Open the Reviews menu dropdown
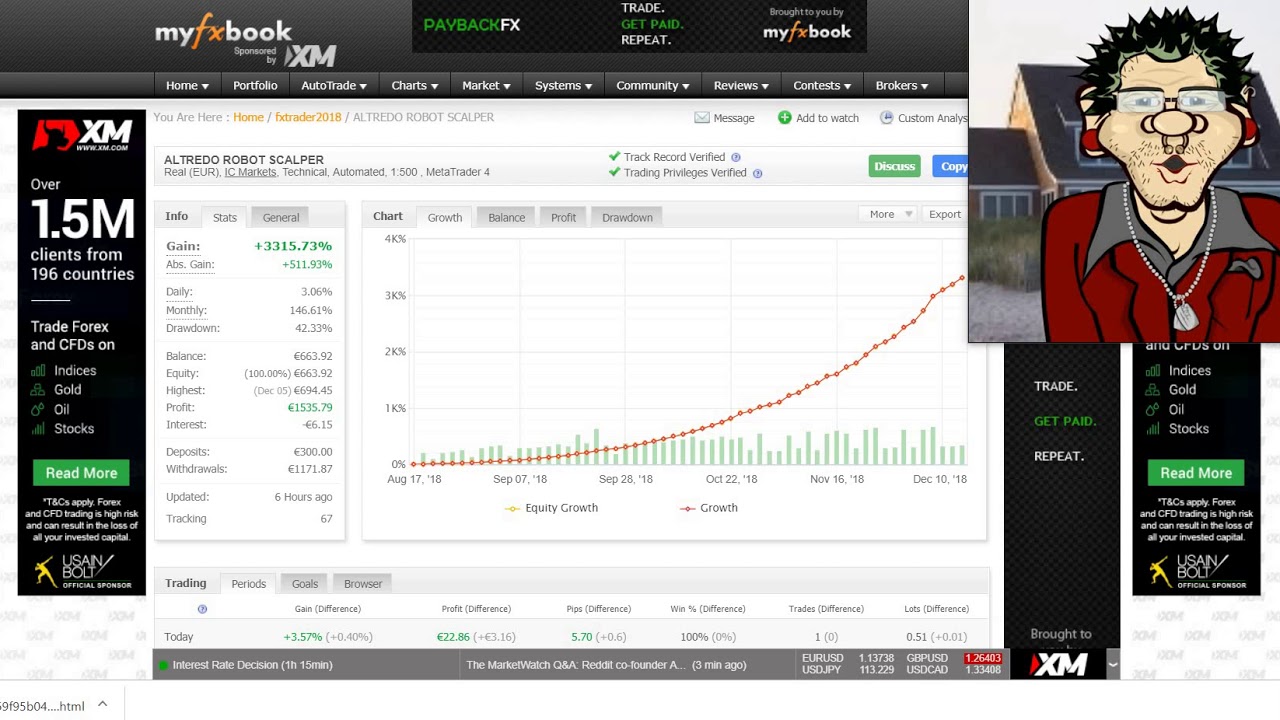 click(x=741, y=86)
